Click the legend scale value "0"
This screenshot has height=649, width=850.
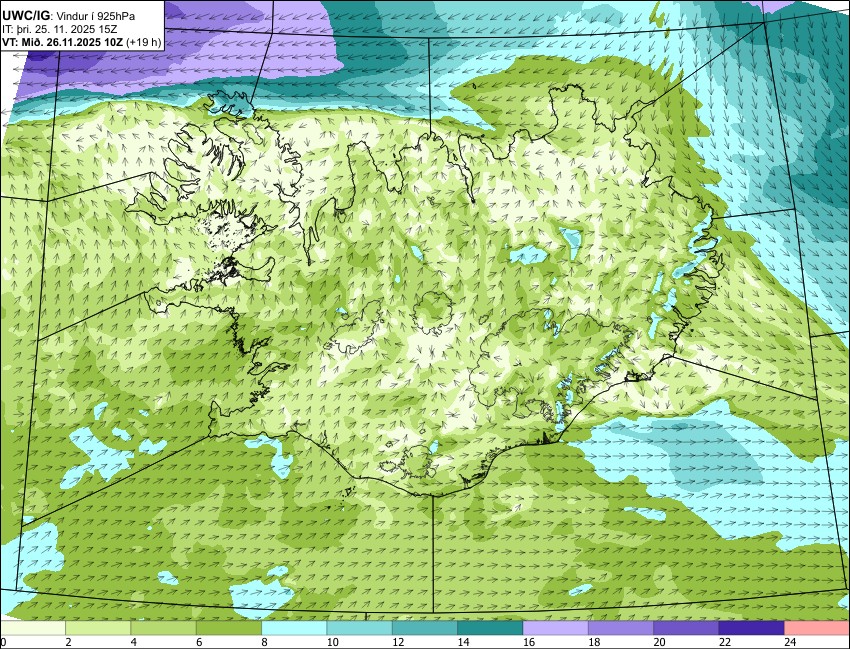3,642
